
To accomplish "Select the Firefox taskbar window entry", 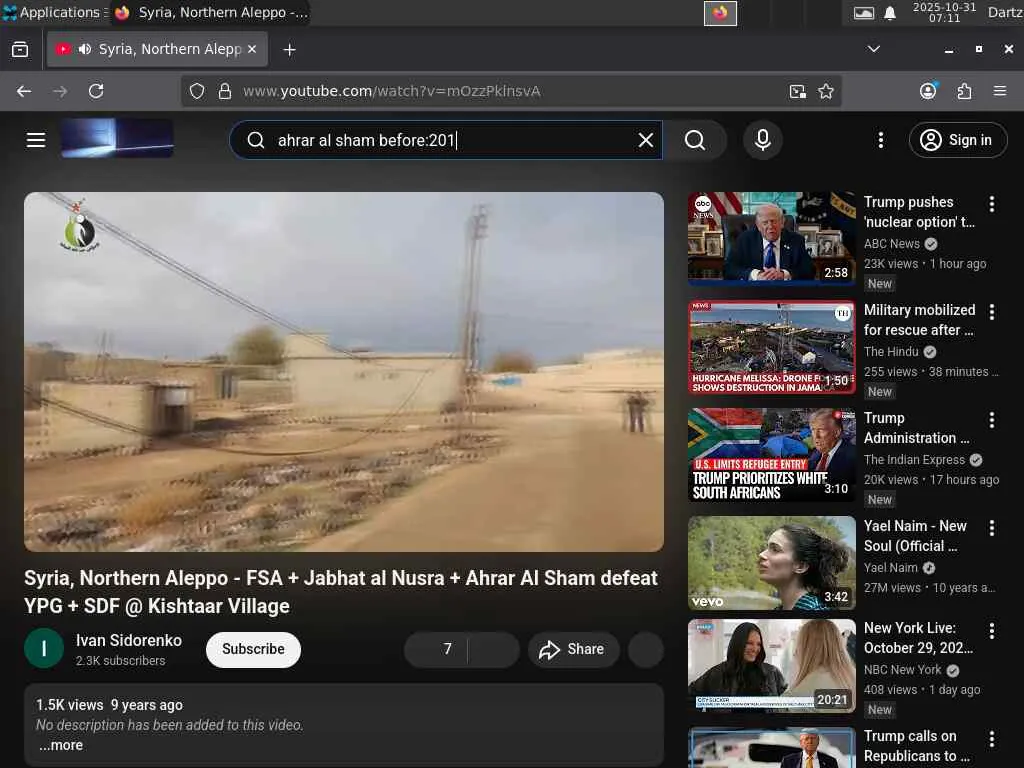I will (x=210, y=12).
